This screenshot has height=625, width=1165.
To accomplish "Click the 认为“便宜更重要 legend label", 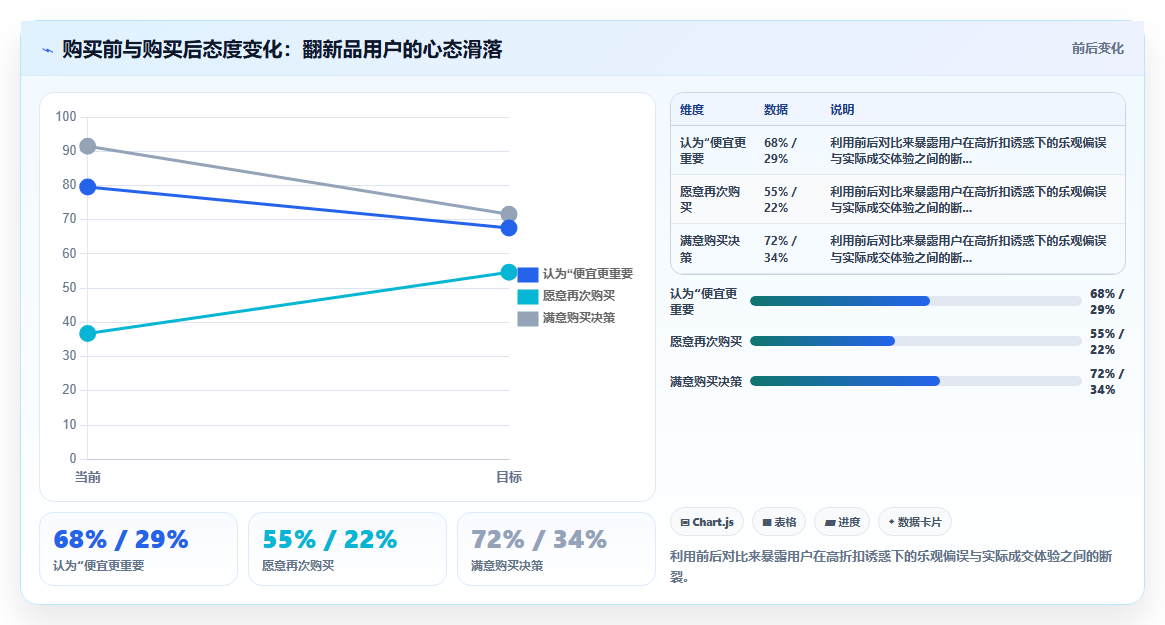I will (x=588, y=273).
